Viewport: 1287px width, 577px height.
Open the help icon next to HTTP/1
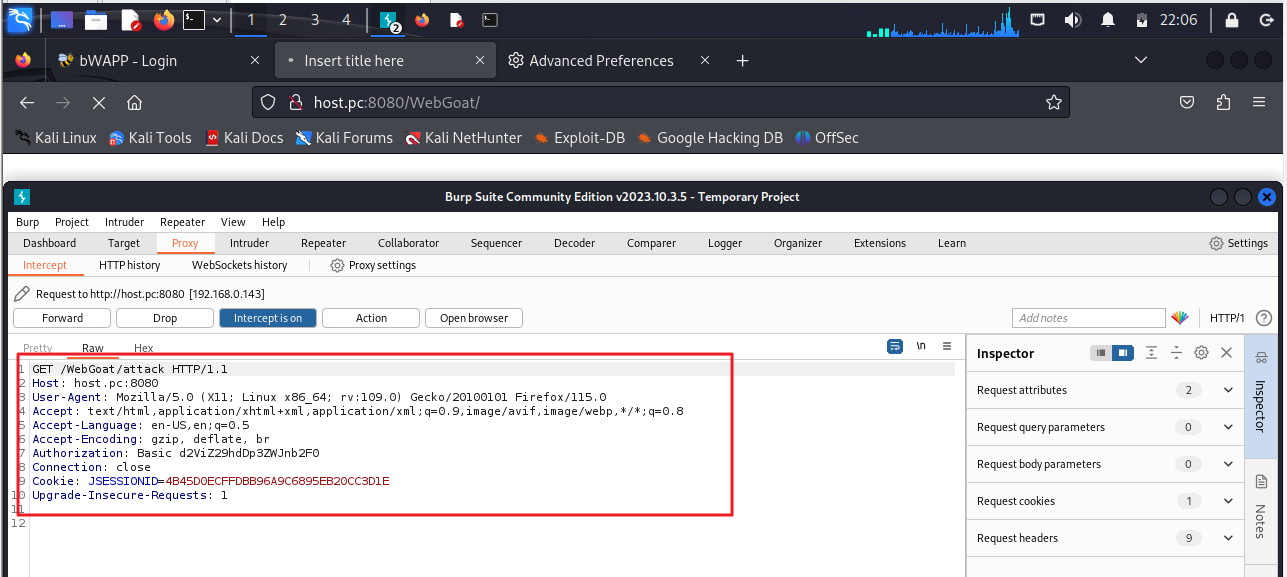point(1264,318)
